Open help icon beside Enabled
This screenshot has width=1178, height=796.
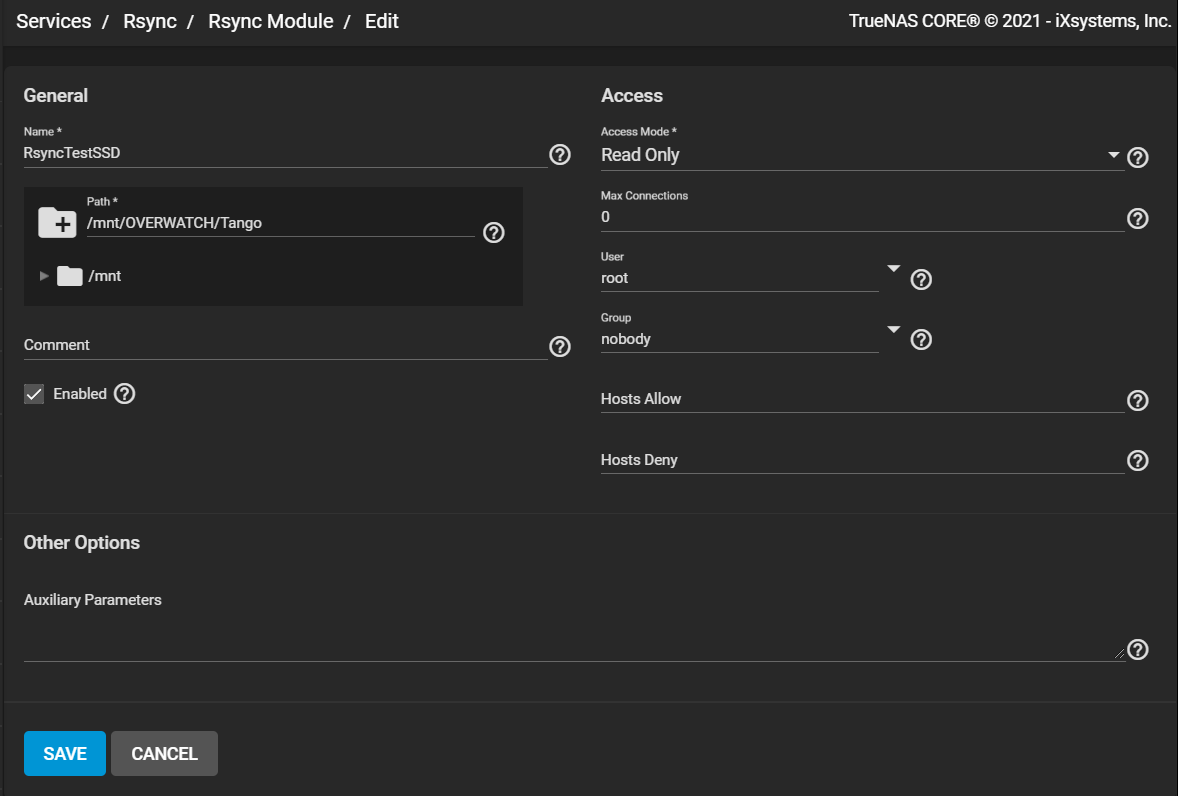[125, 393]
